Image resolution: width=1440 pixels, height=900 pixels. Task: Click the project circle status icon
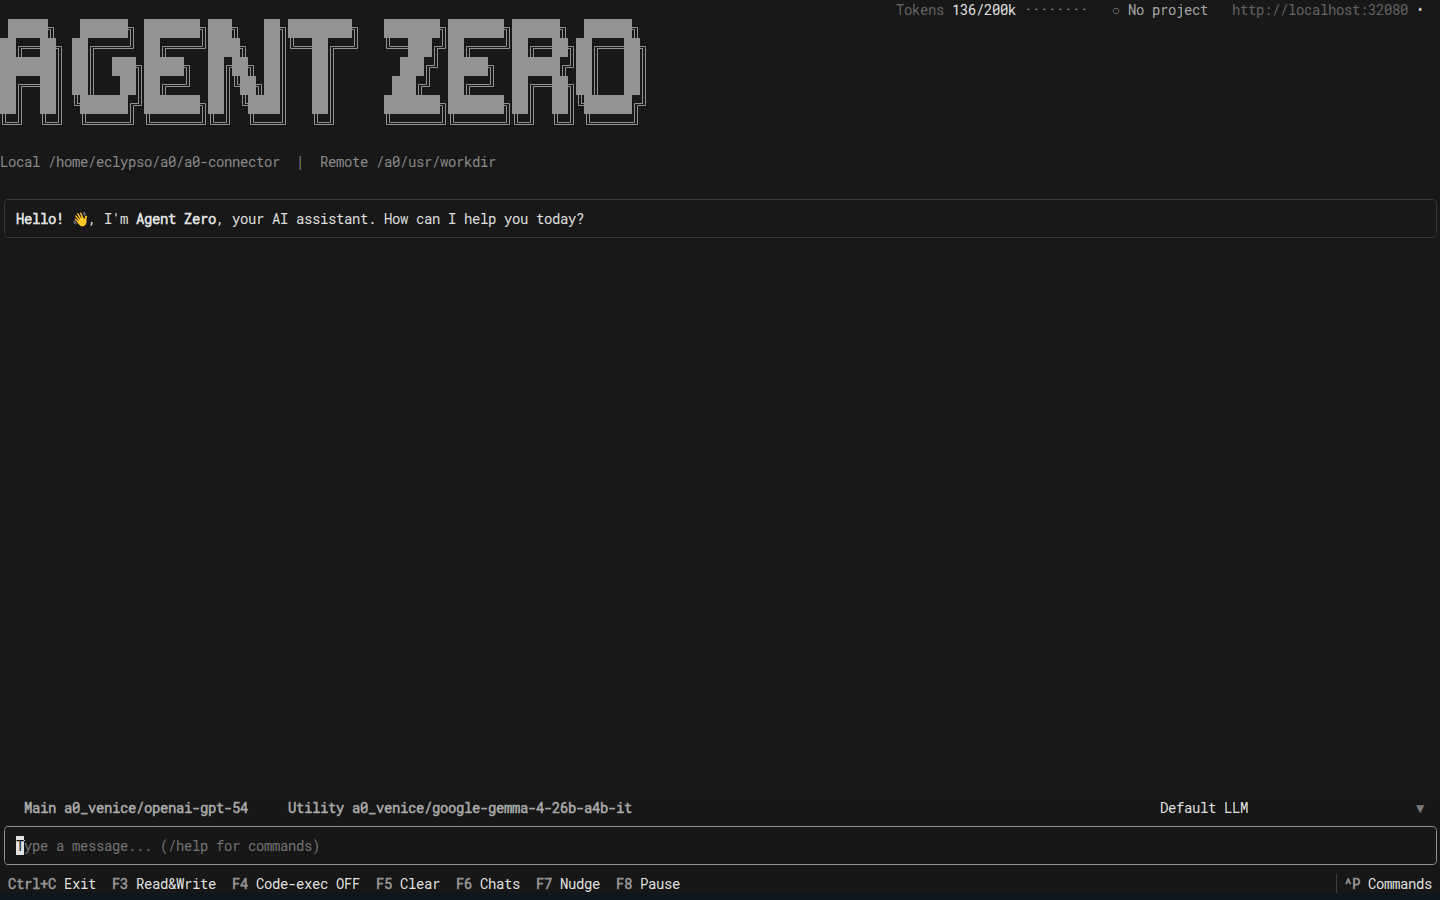[1116, 11]
